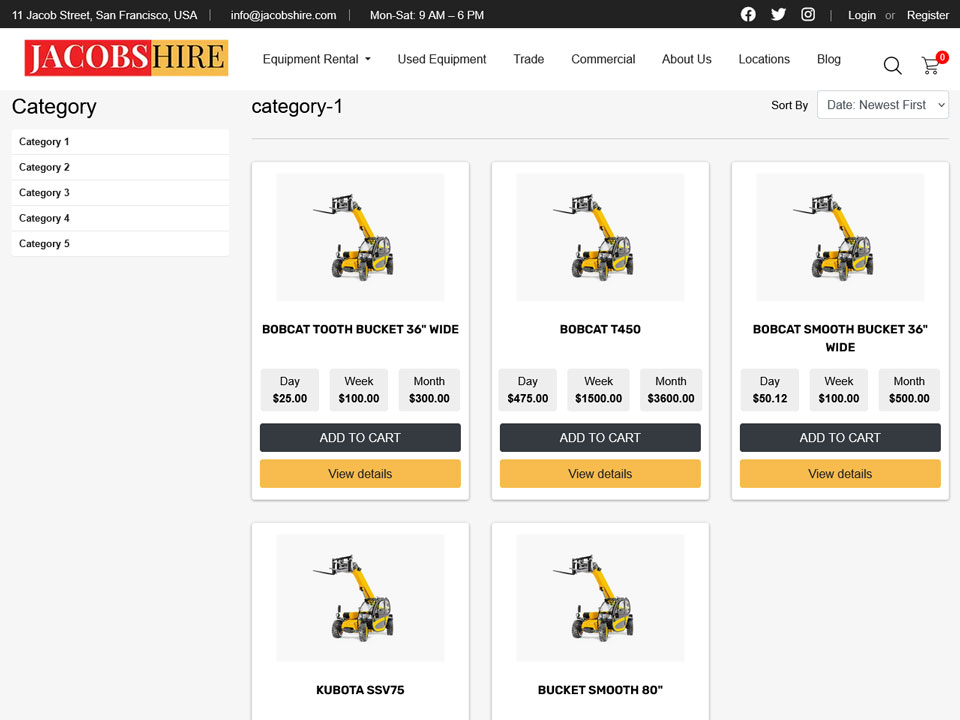Expand the Equipment Rental dropdown menu
The width and height of the screenshot is (960, 720).
click(316, 59)
